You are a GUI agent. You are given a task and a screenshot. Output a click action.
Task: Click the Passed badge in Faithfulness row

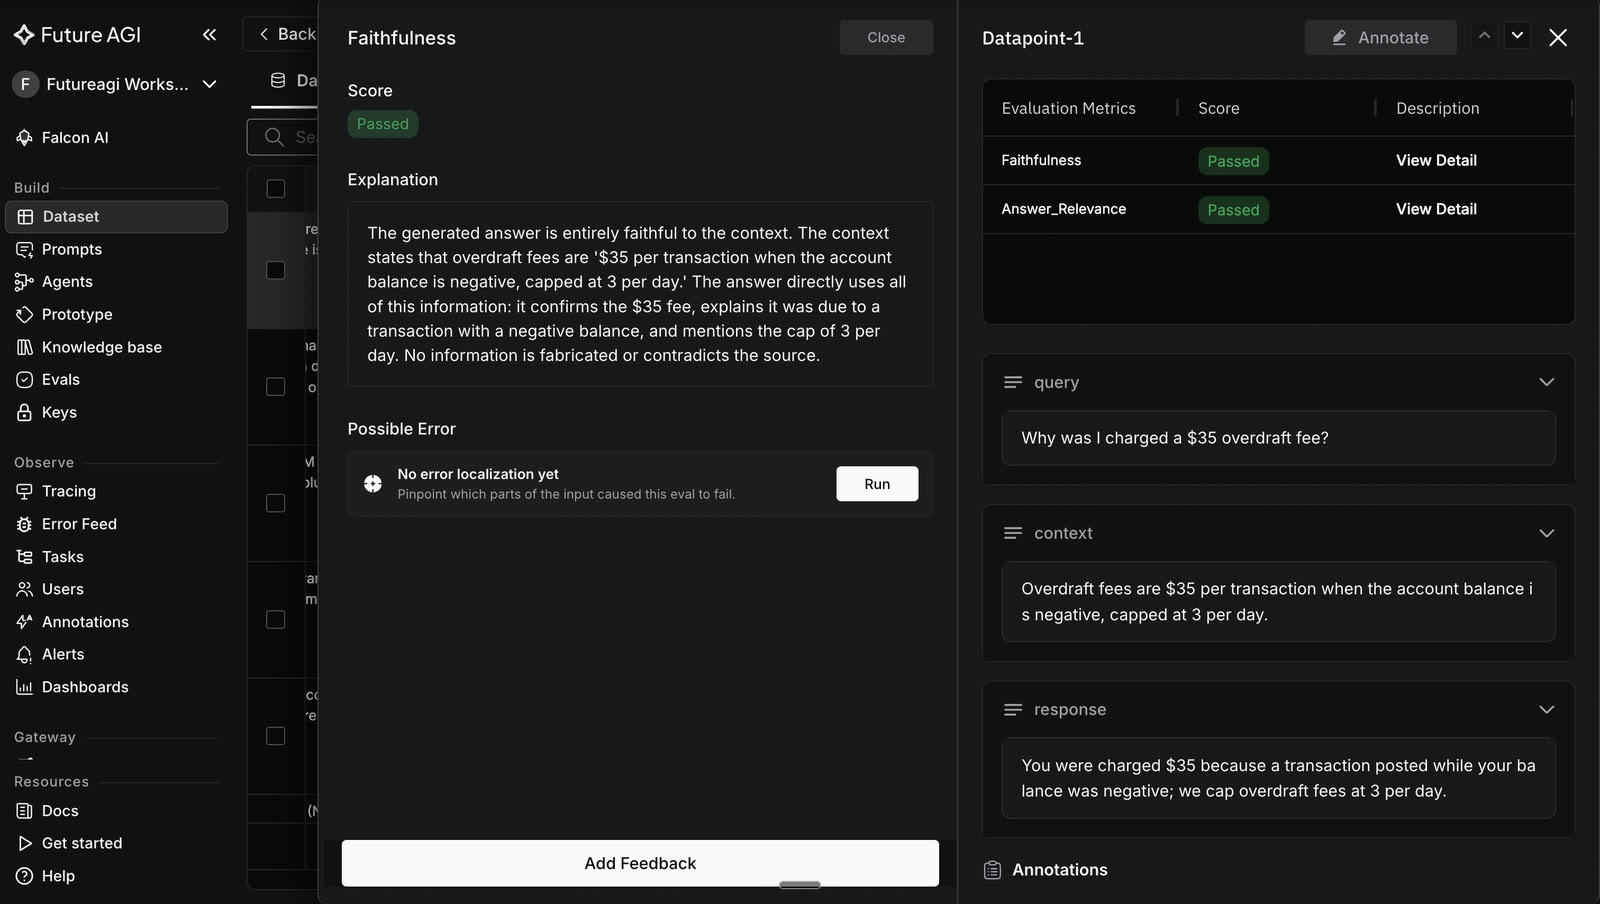(x=1233, y=161)
